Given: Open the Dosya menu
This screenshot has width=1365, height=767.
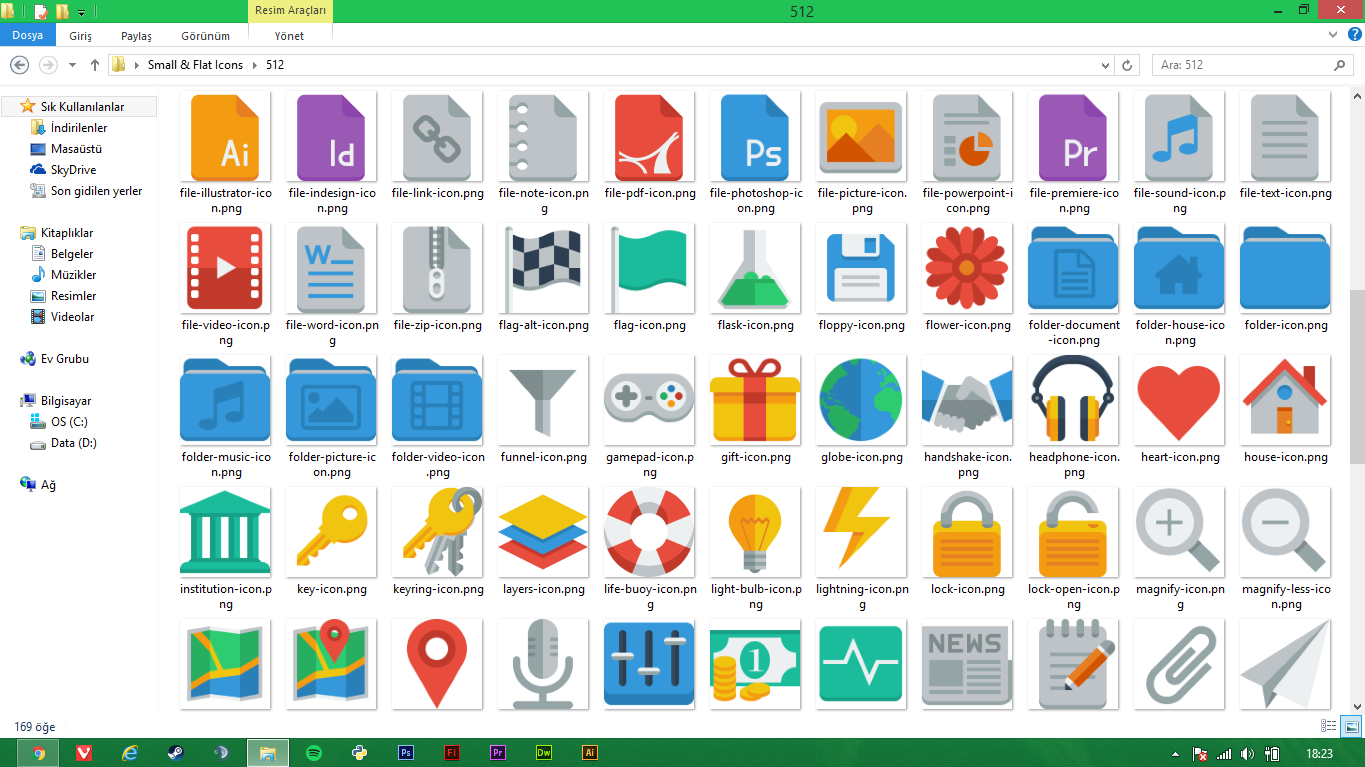Looking at the screenshot, I should 28,35.
